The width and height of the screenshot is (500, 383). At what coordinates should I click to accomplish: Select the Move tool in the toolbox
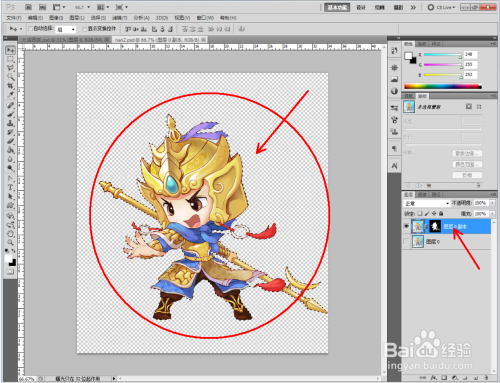point(11,50)
